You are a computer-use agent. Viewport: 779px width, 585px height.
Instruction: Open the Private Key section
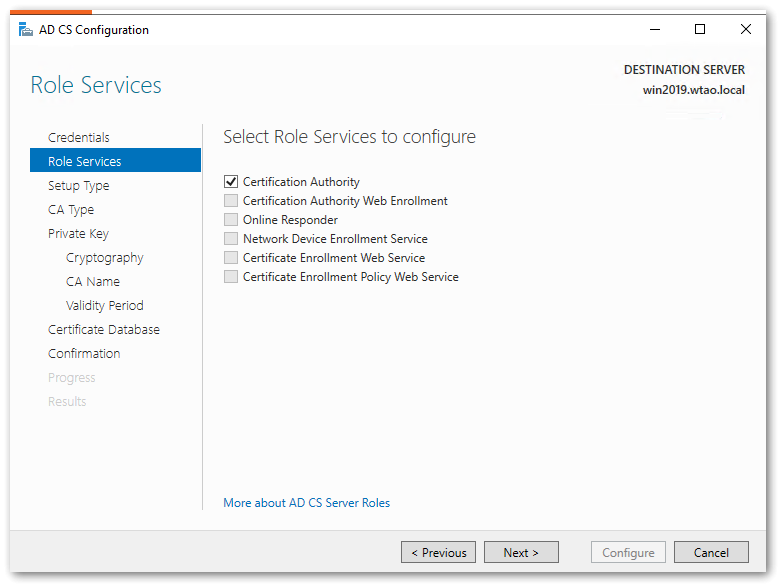(x=78, y=233)
